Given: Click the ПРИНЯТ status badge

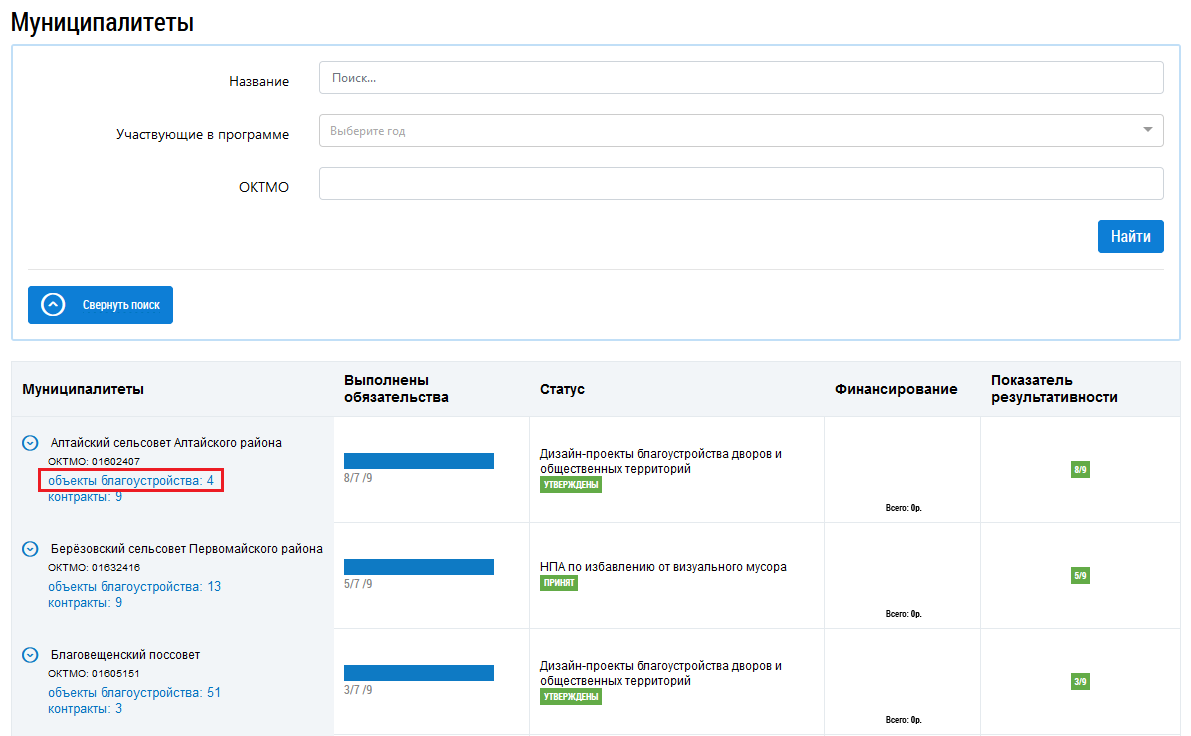Looking at the screenshot, I should pyautogui.click(x=559, y=583).
